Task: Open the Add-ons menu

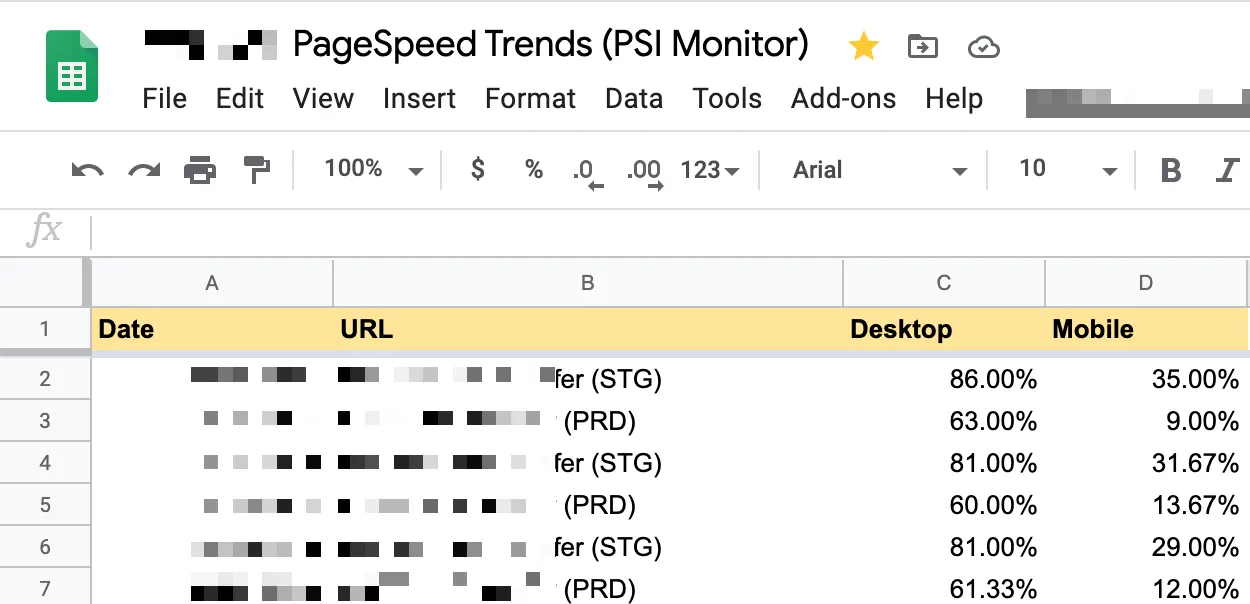Action: coord(843,98)
